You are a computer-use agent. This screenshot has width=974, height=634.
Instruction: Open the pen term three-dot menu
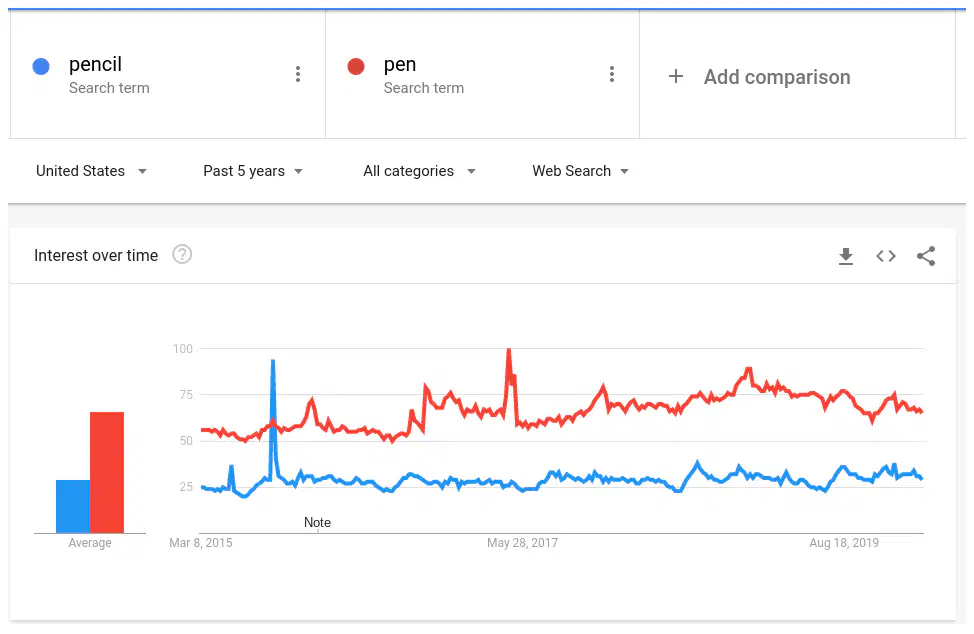coord(612,75)
